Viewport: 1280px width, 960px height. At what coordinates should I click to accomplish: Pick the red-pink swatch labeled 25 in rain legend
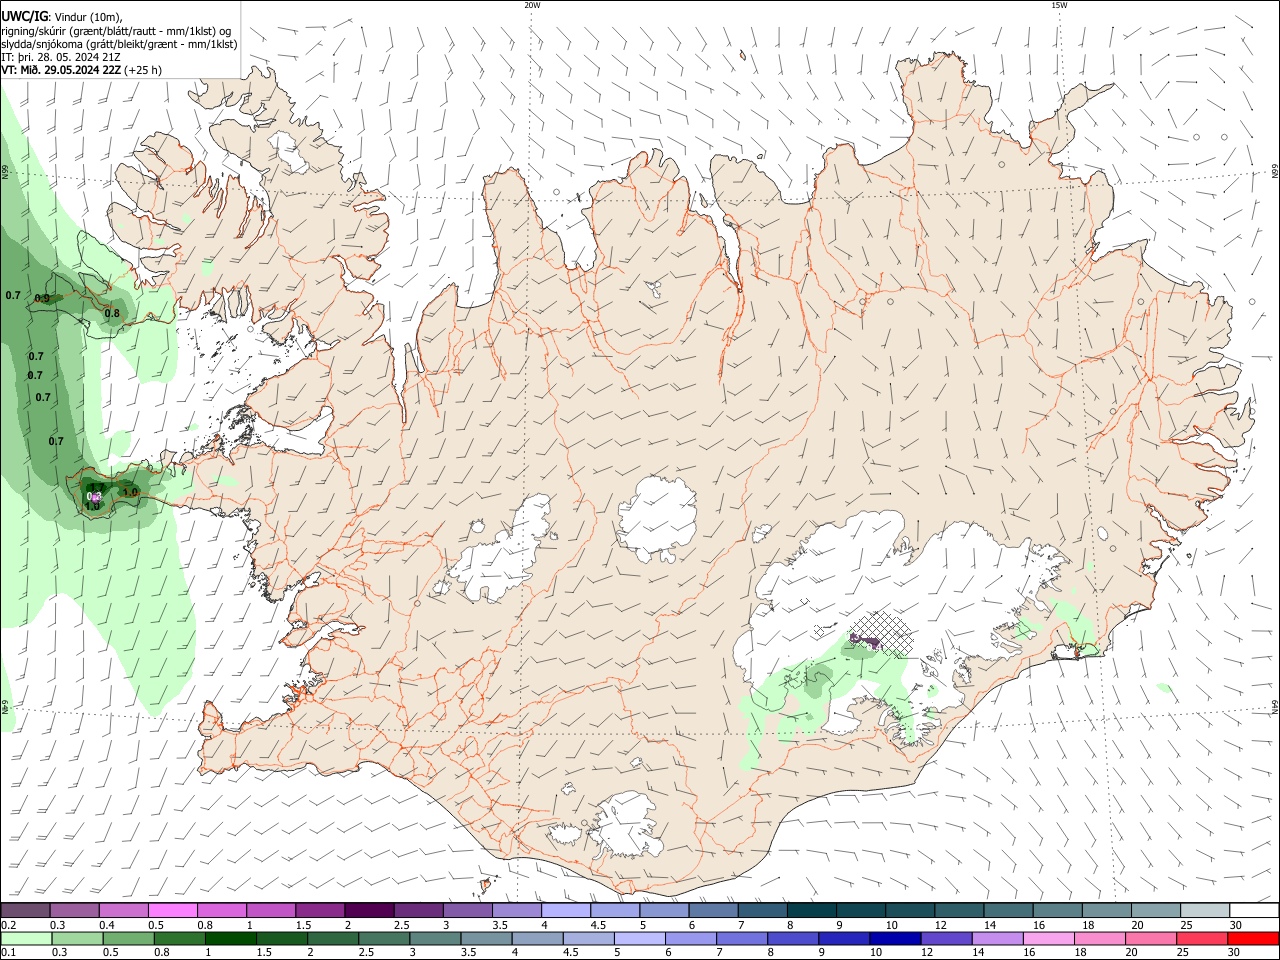click(1201, 939)
